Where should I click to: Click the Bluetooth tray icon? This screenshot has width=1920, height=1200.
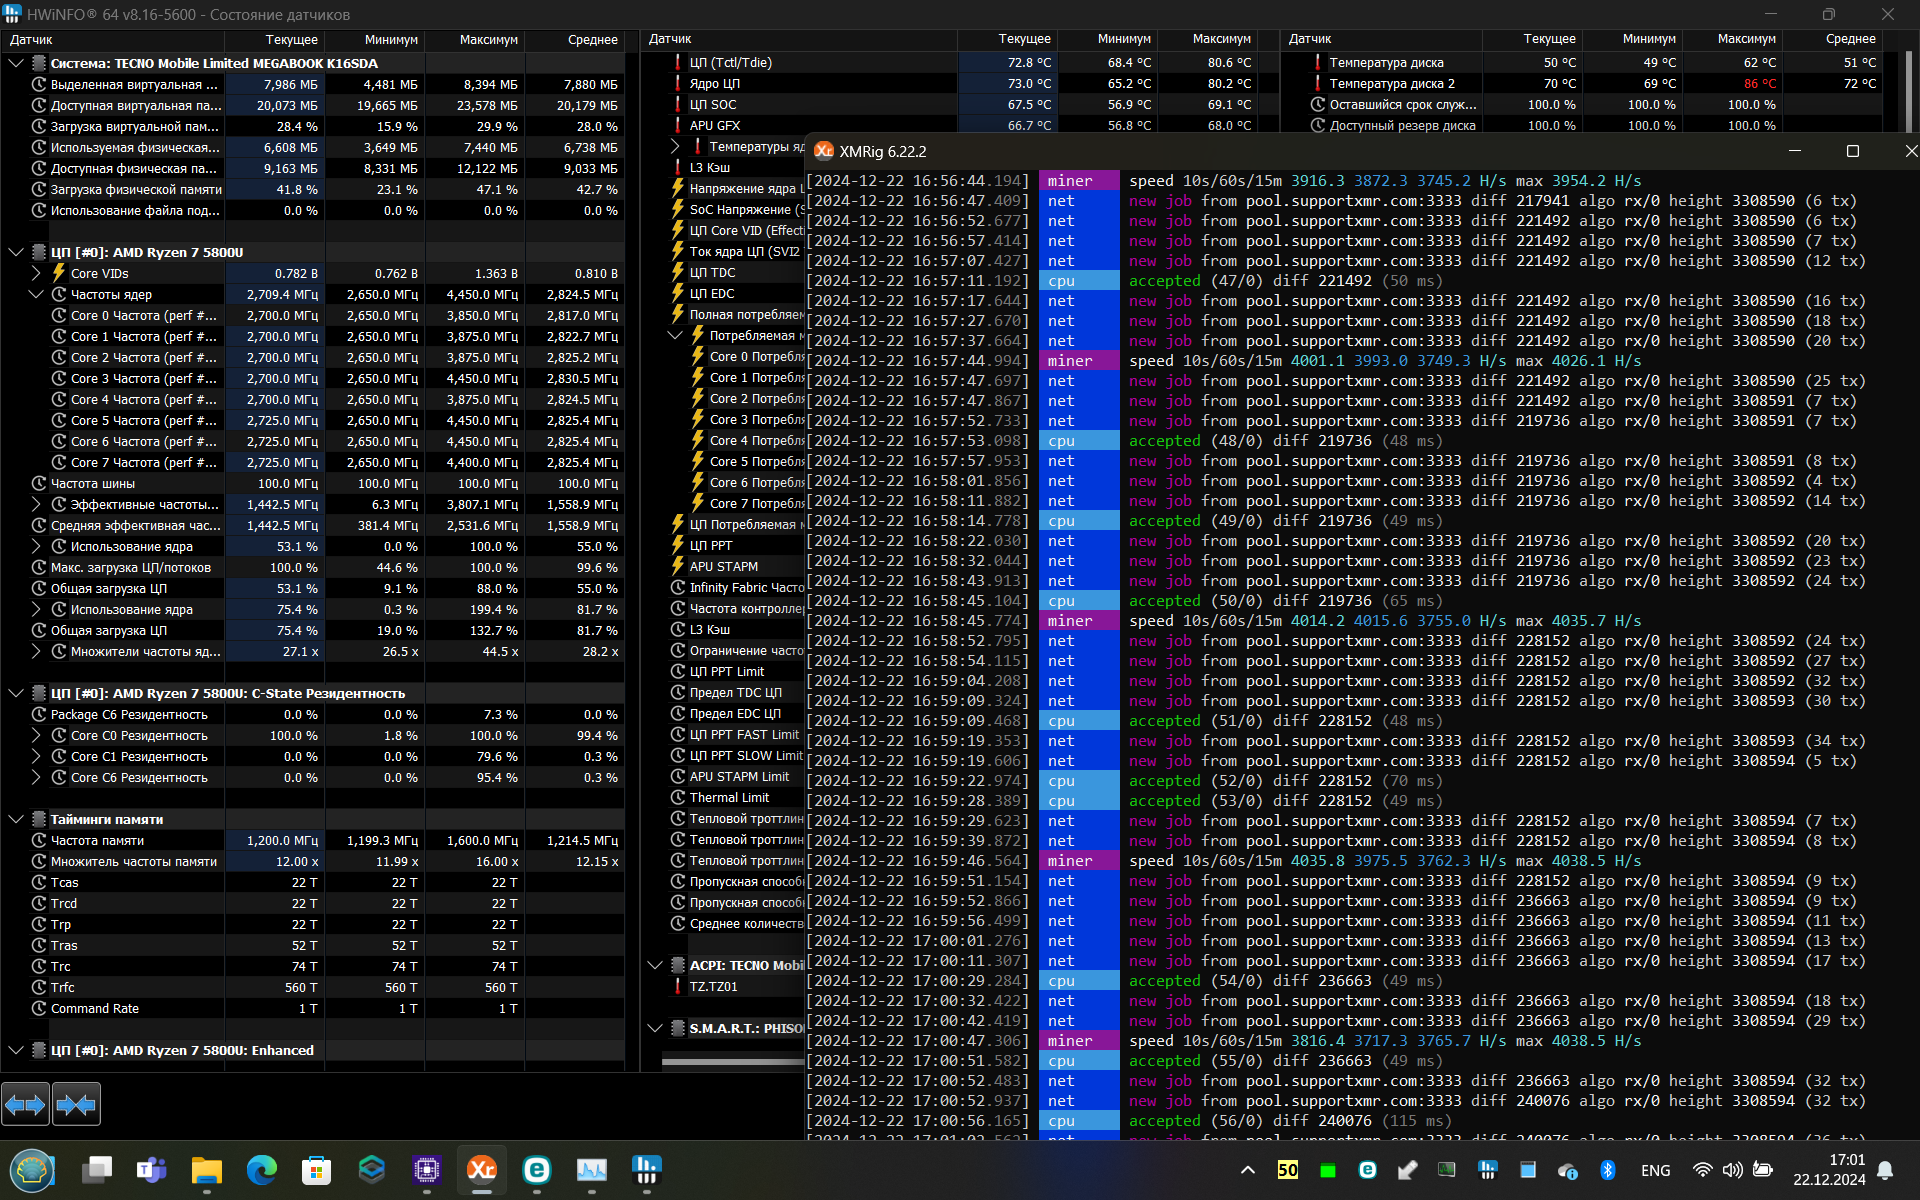pyautogui.click(x=1608, y=1170)
